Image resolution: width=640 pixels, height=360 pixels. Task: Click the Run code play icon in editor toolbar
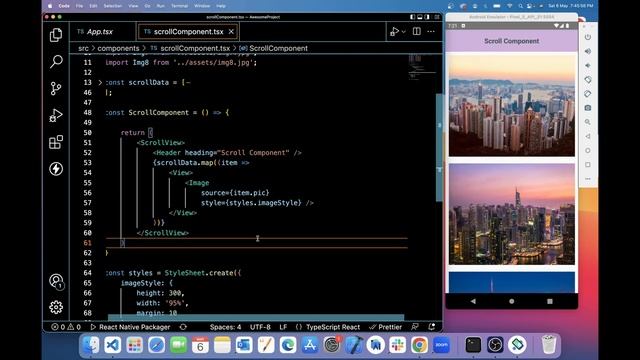[x=394, y=31]
